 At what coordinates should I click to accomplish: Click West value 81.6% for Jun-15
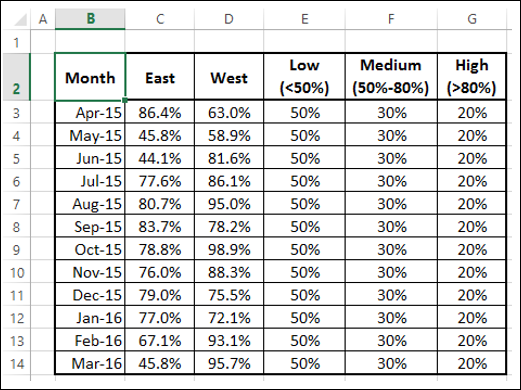[x=229, y=158]
